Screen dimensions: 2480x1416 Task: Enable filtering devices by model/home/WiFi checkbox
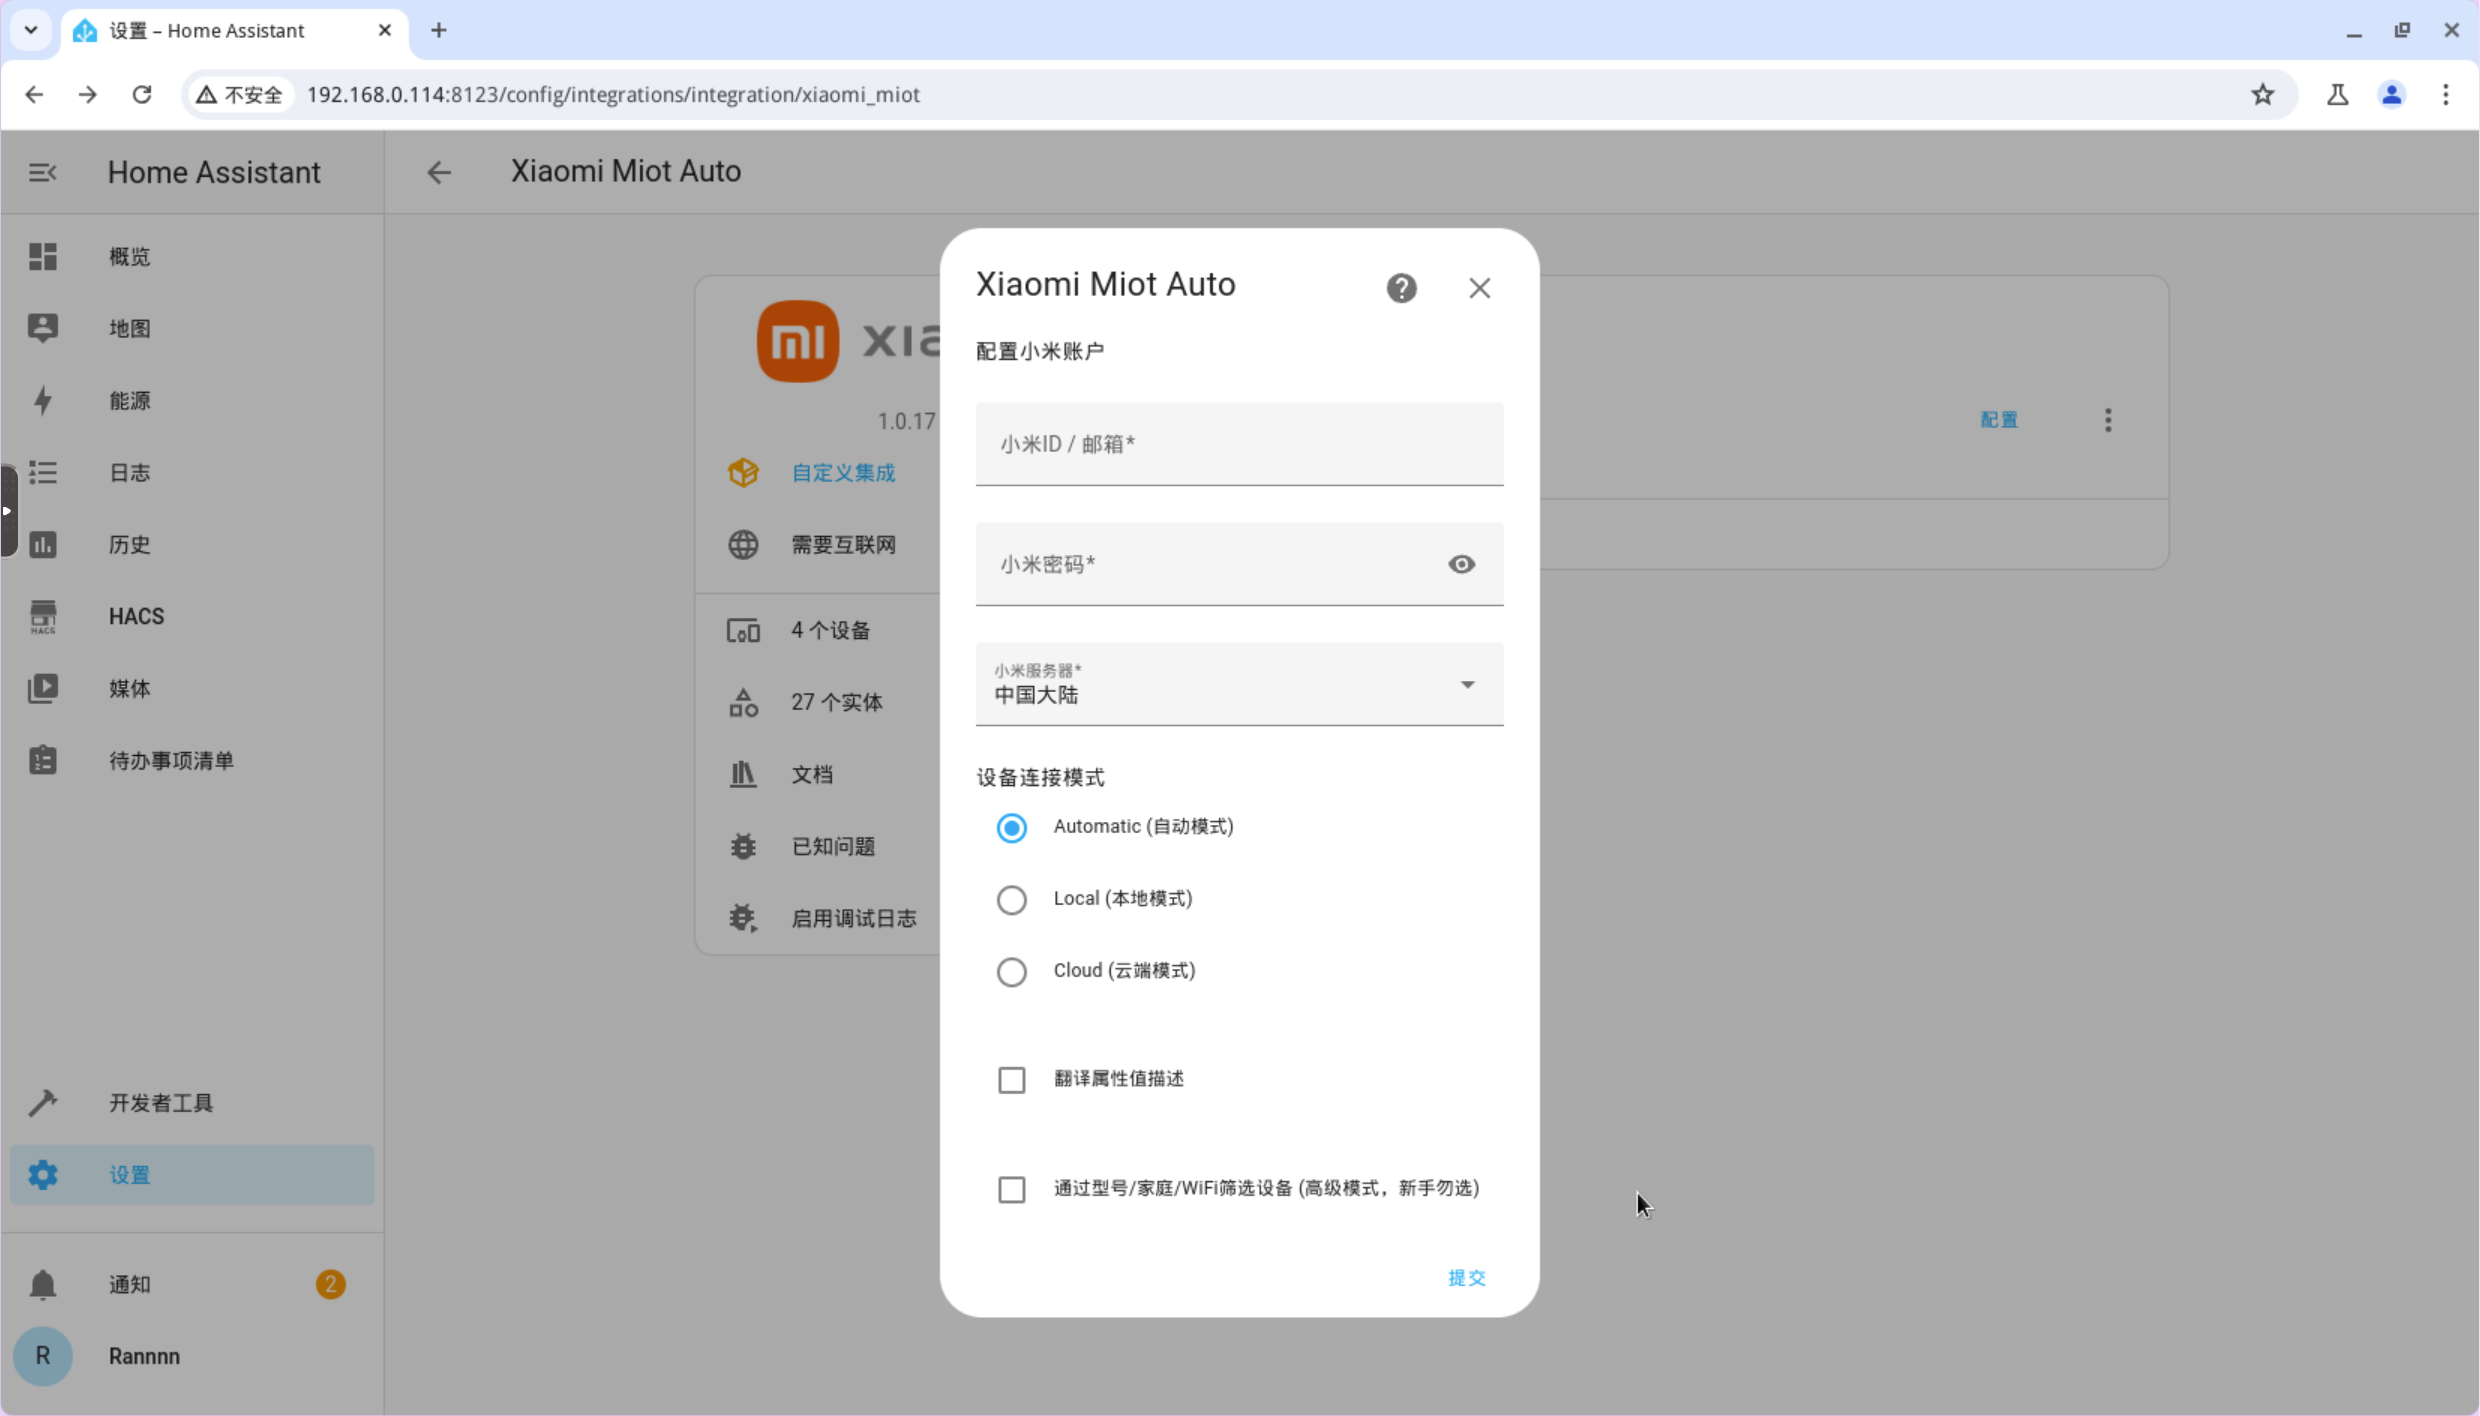pos(1011,1189)
